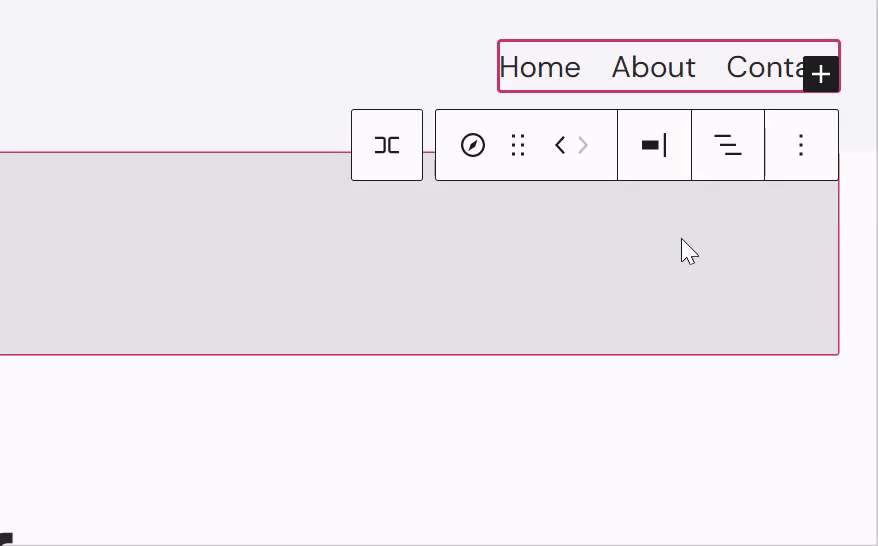The image size is (878, 546).
Task: Open the three-dot block options menu
Action: (801, 145)
